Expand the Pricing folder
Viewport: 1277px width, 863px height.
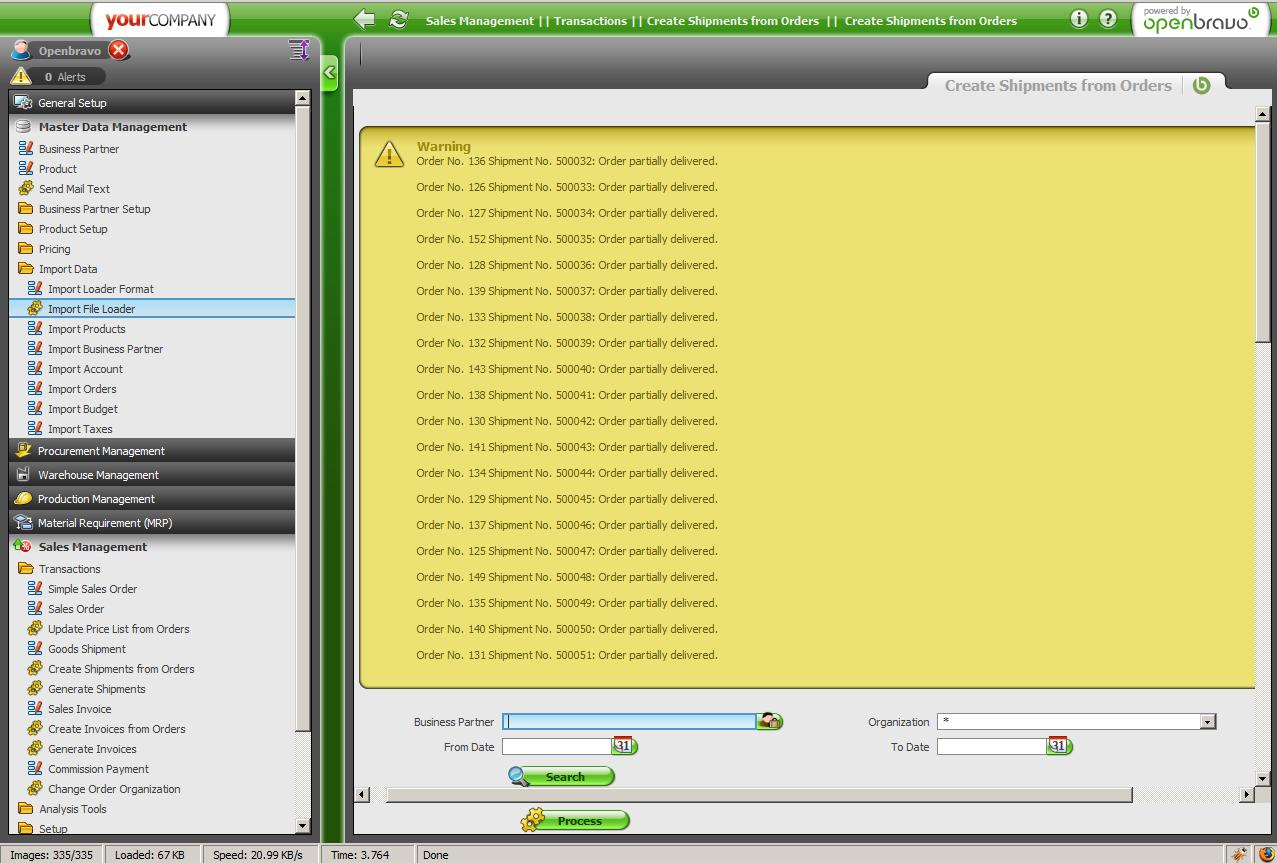click(54, 249)
